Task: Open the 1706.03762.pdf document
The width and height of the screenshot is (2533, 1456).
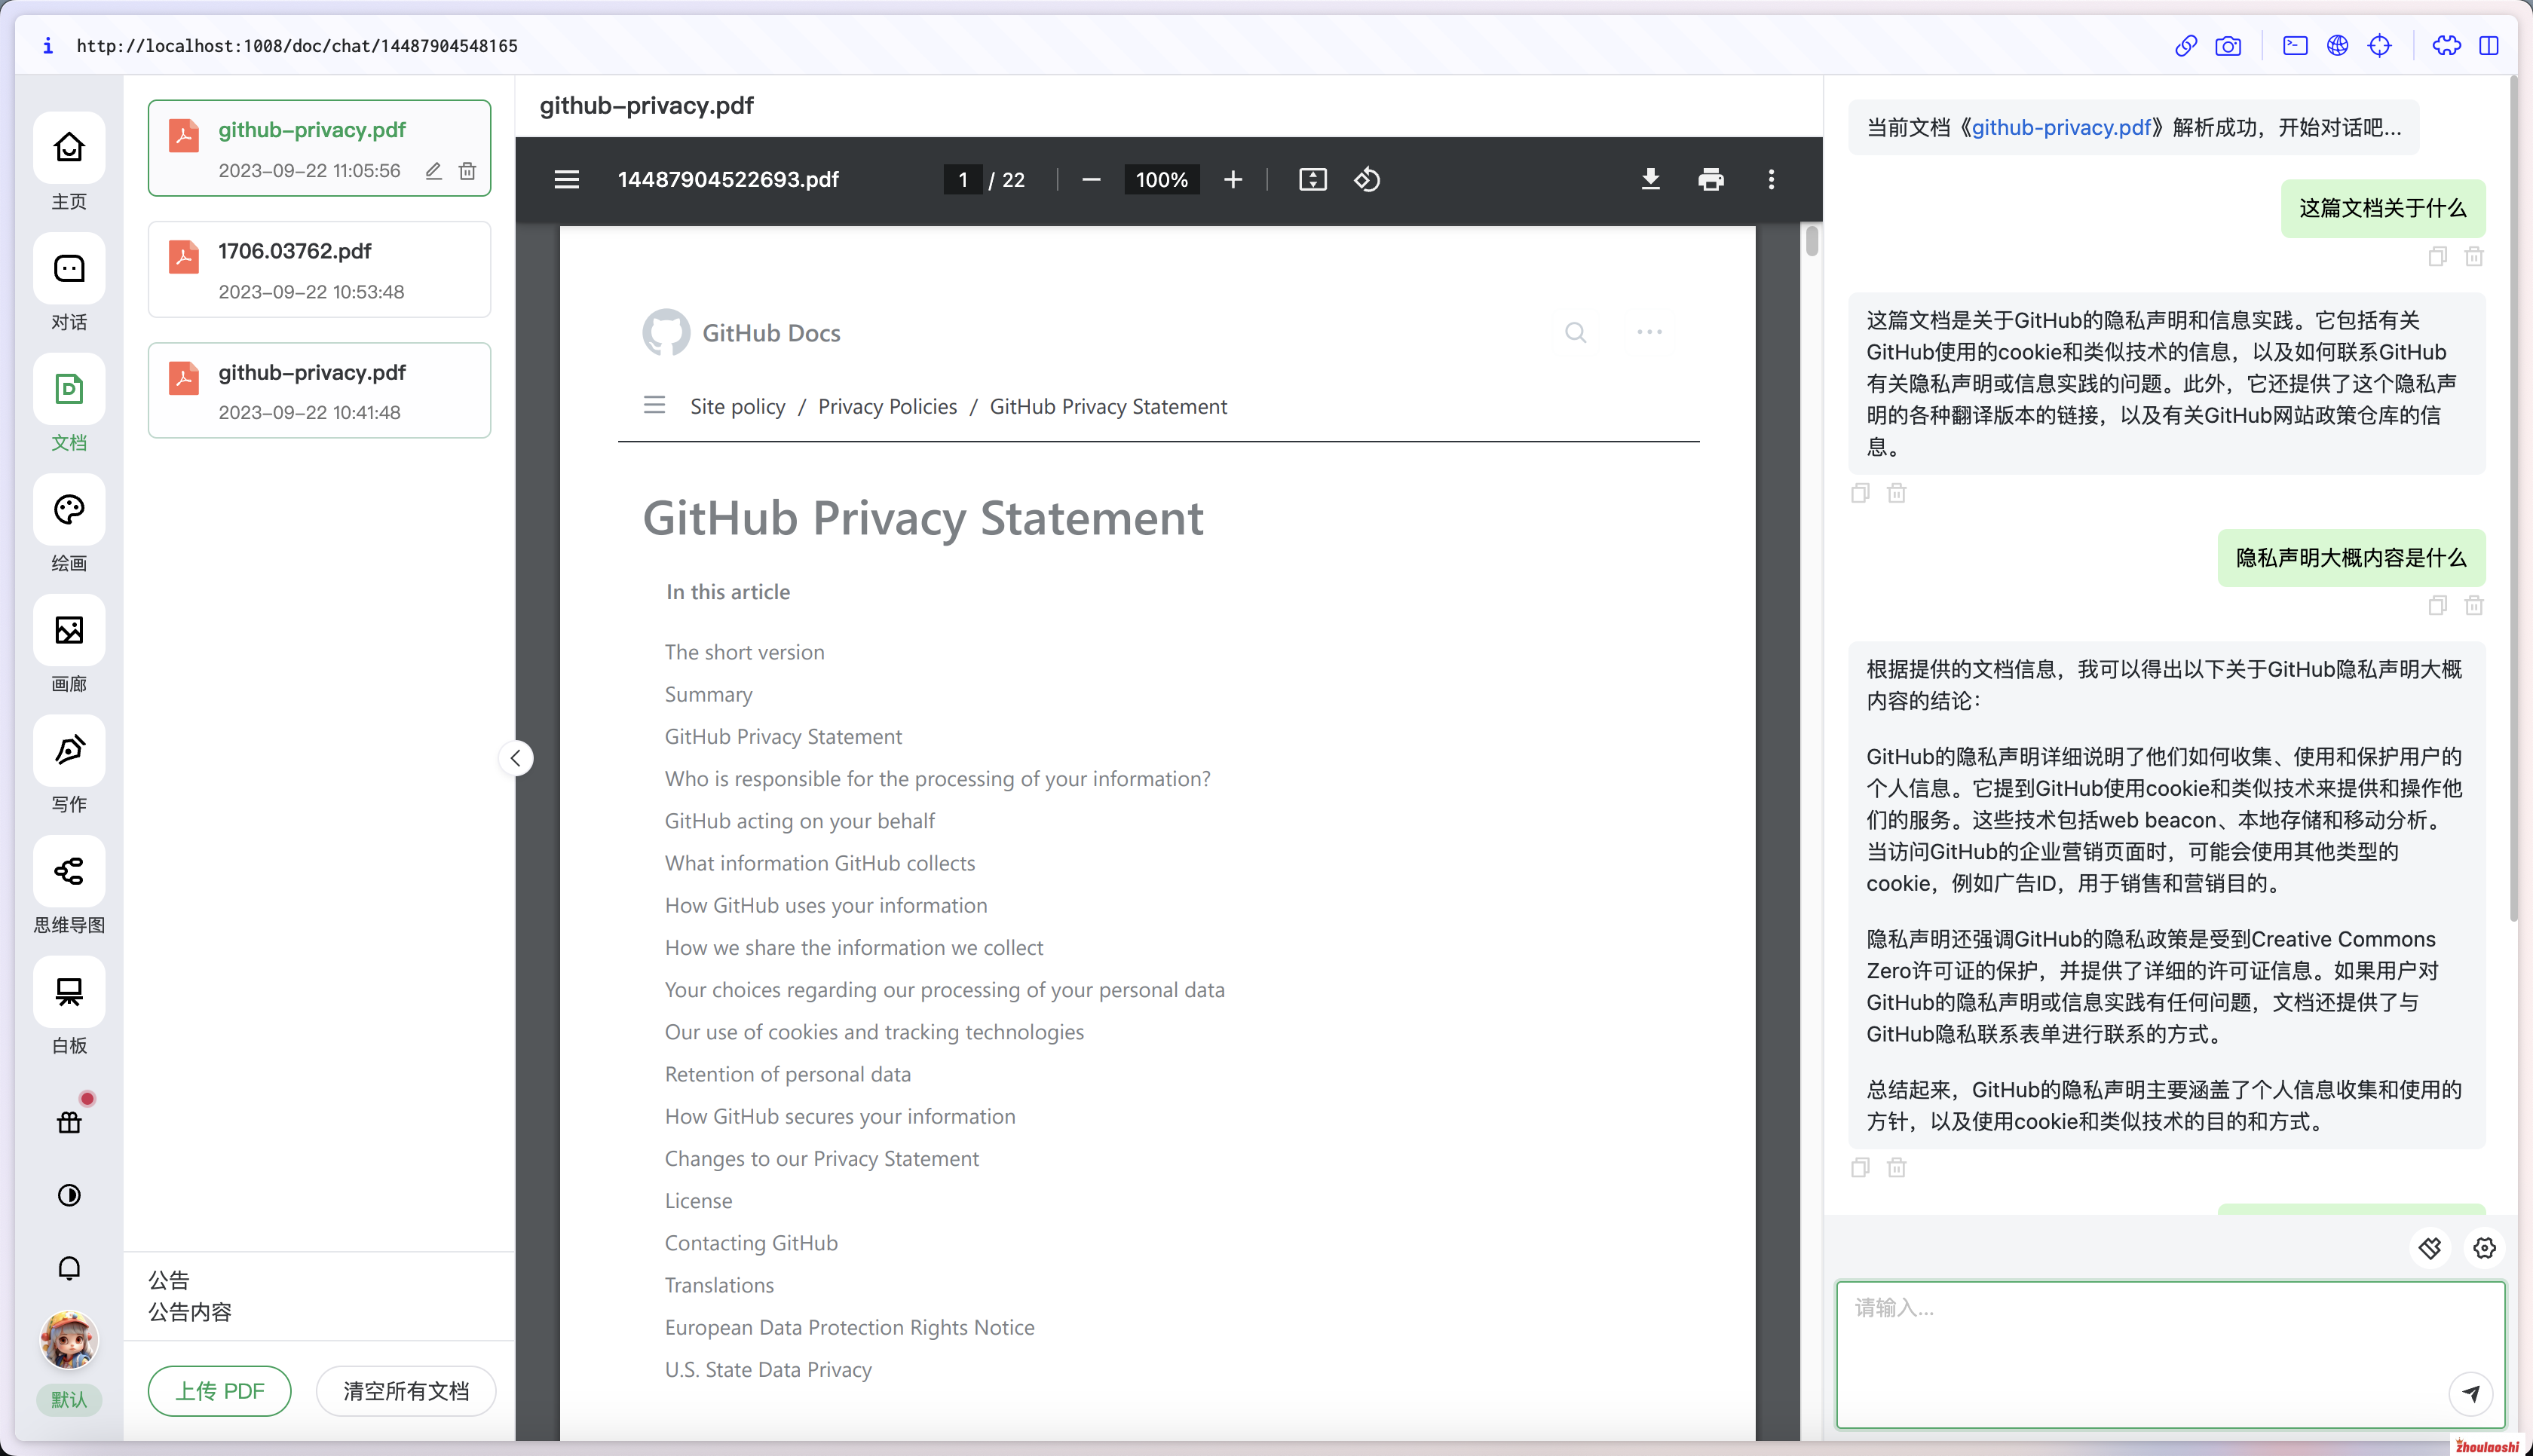Action: (x=319, y=270)
